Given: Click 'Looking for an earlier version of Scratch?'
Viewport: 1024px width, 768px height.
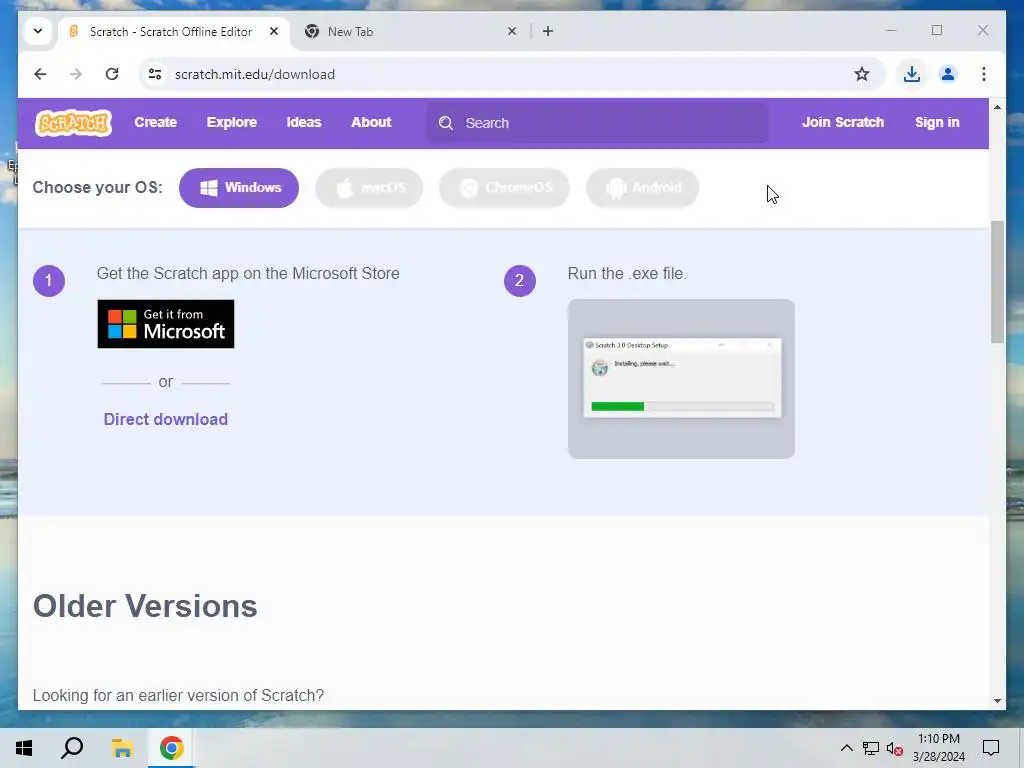Looking at the screenshot, I should point(178,695).
